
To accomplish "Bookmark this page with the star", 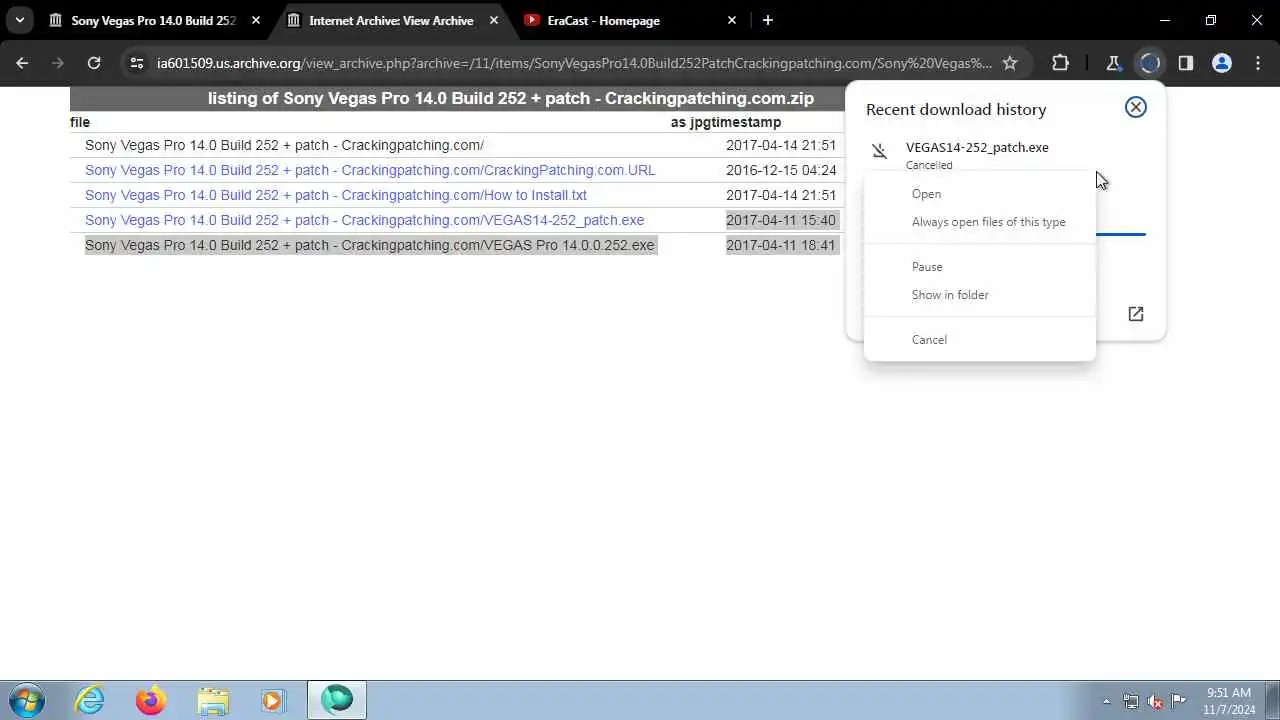I will pyautogui.click(x=1010, y=63).
